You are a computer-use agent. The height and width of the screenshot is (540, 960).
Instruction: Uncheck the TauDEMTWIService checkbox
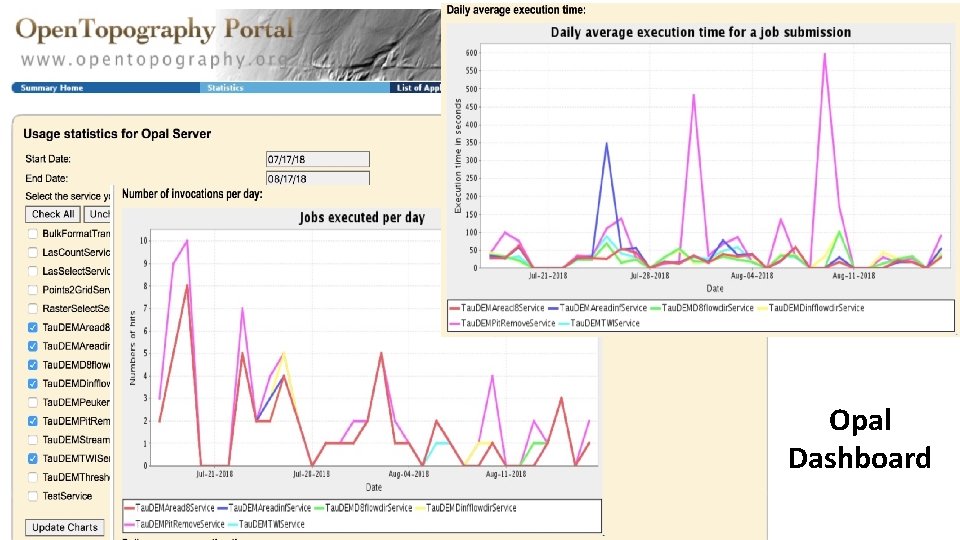pos(33,459)
